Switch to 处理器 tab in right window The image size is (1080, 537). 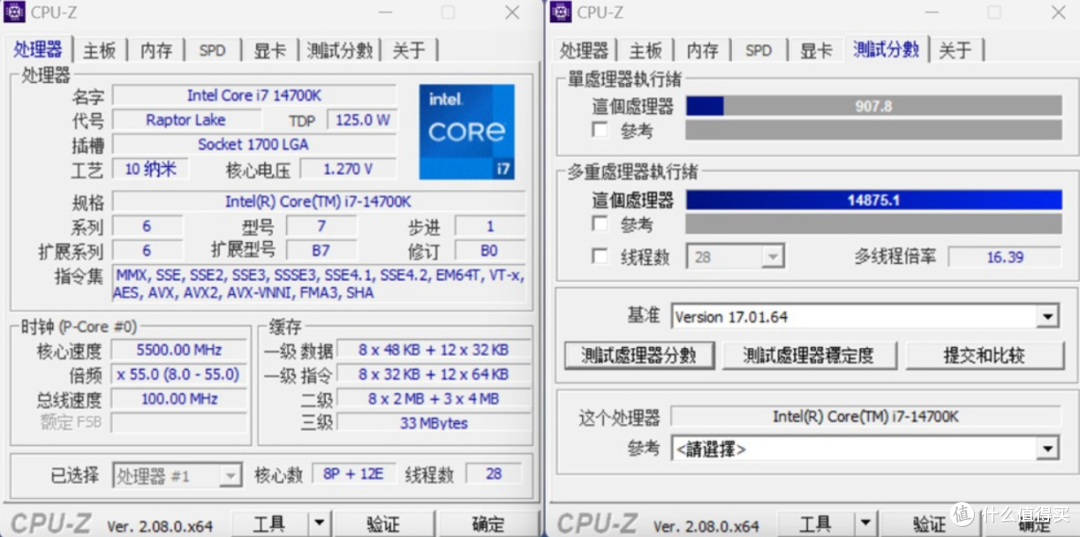pyautogui.click(x=583, y=50)
